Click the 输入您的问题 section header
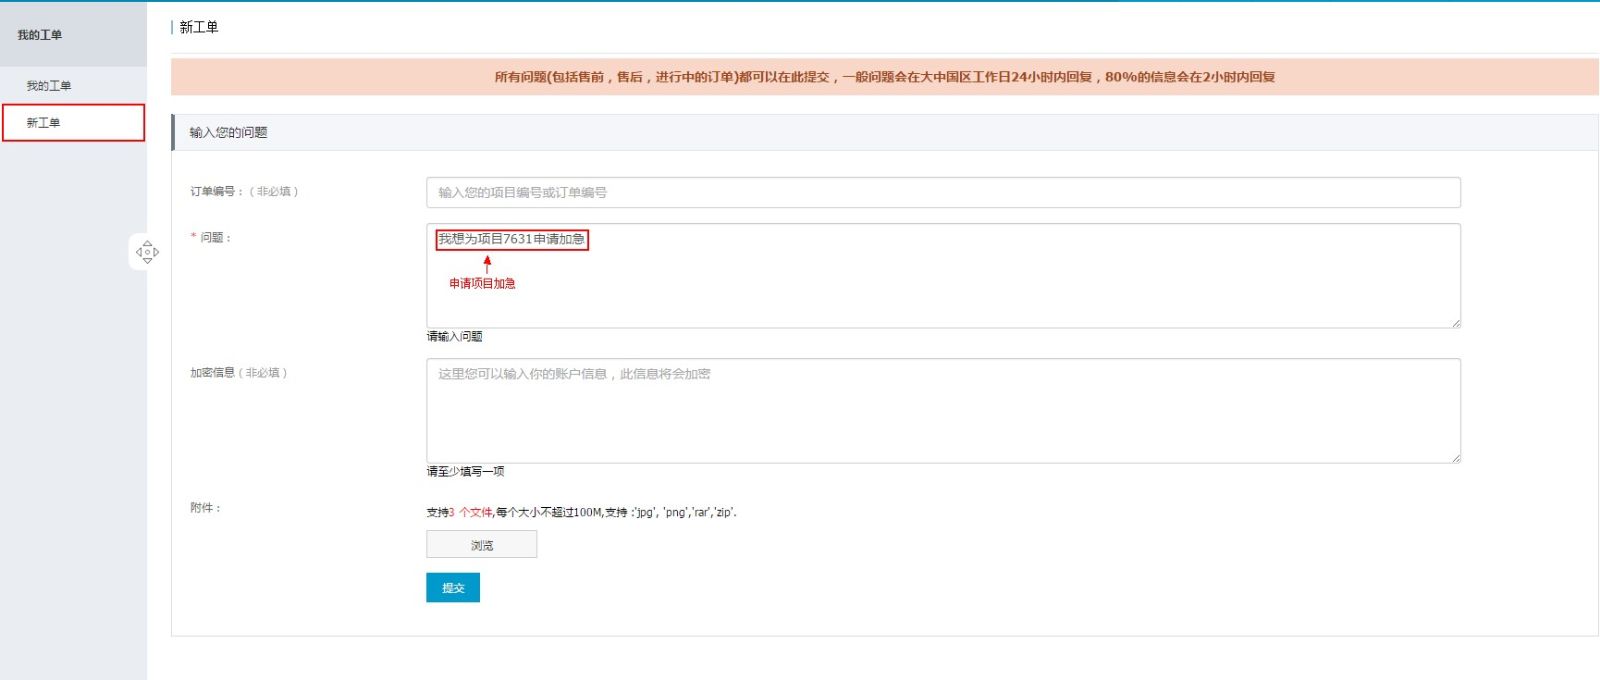 [x=229, y=132]
